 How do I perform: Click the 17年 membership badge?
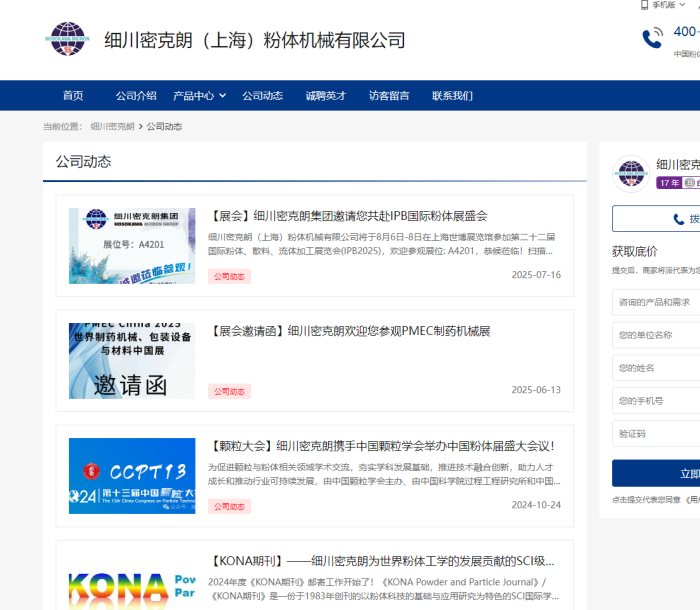pos(669,183)
